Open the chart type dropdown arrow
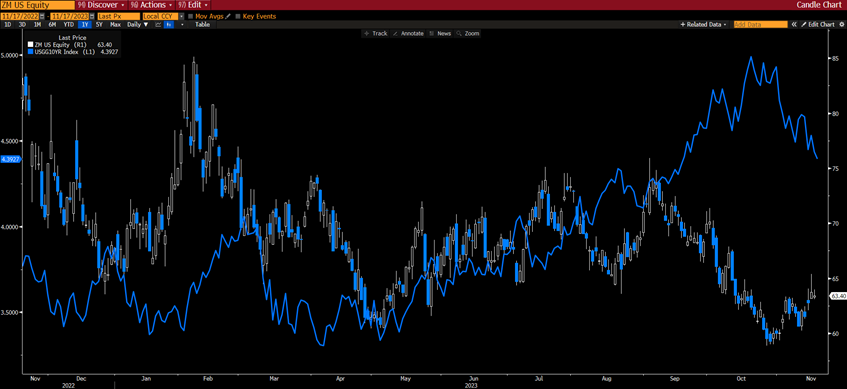 (x=182, y=24)
